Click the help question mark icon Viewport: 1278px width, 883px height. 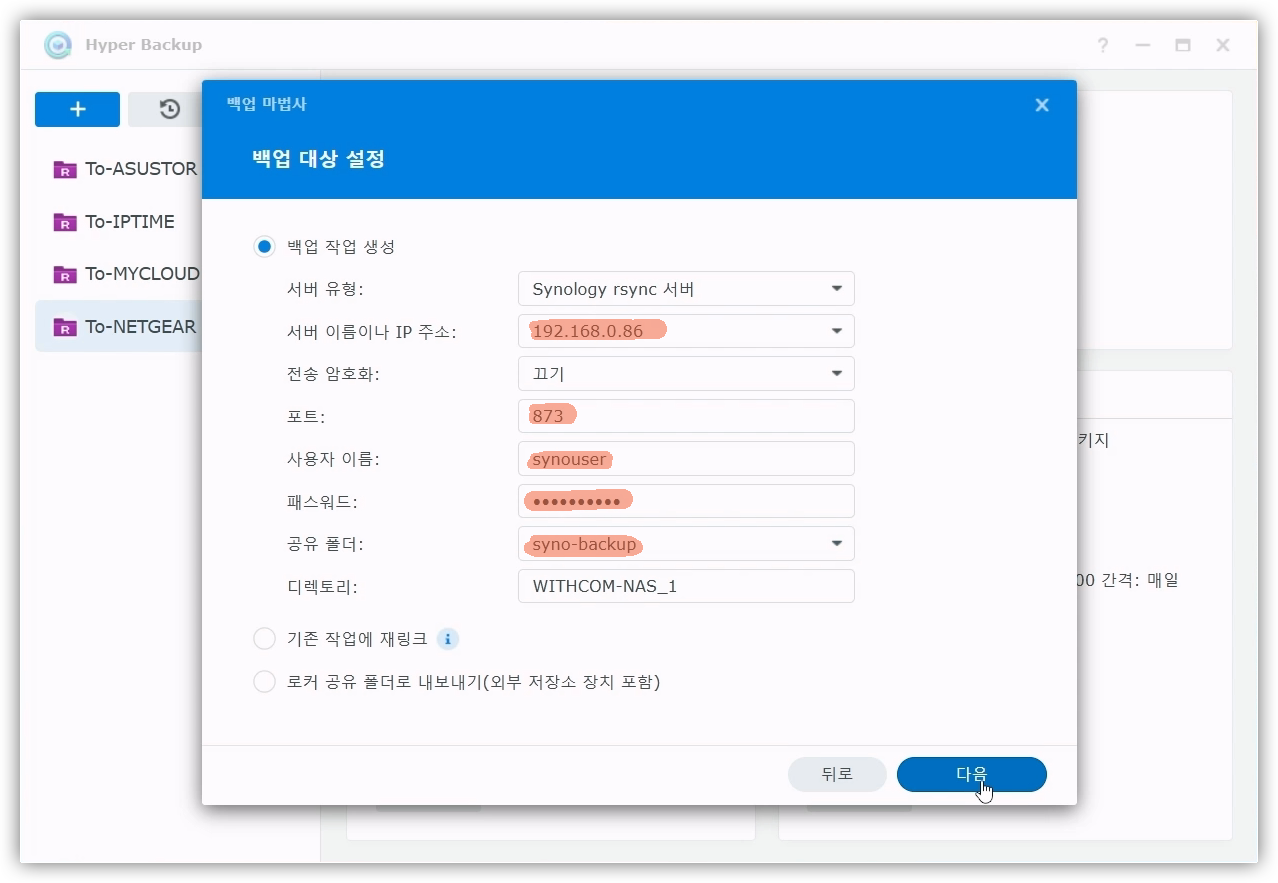click(x=1102, y=45)
